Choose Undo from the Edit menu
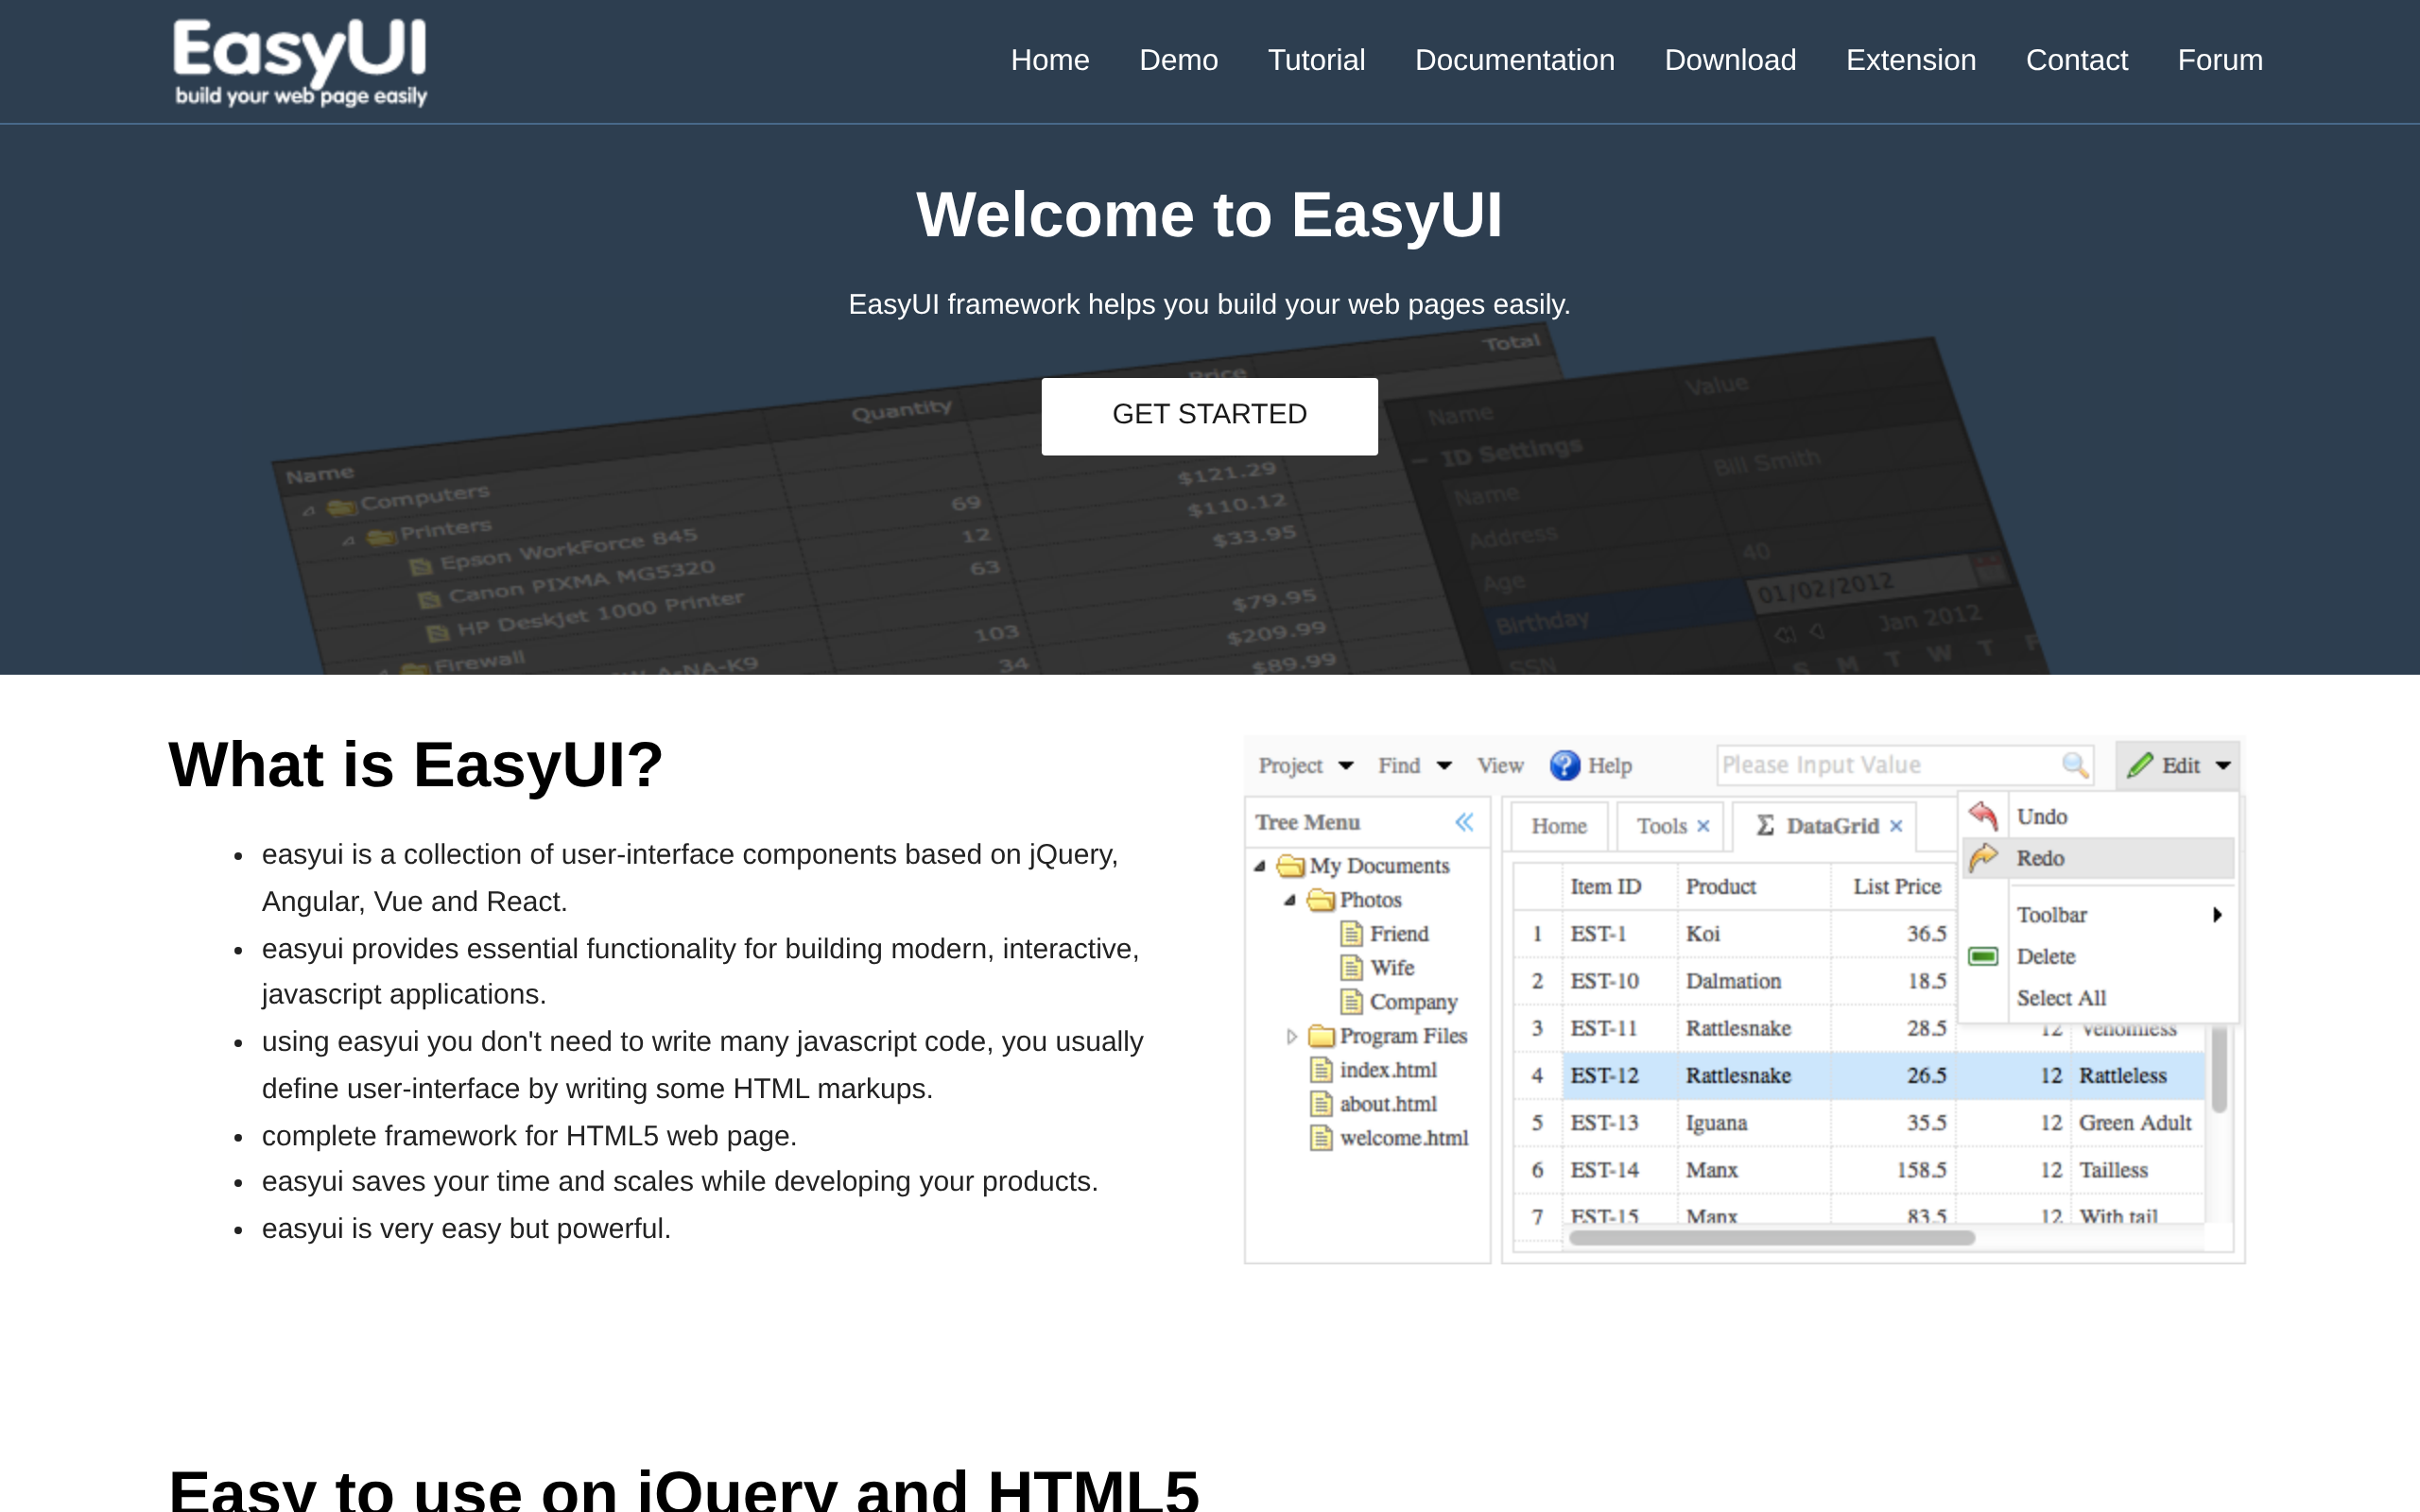This screenshot has width=2420, height=1512. click(2100, 816)
